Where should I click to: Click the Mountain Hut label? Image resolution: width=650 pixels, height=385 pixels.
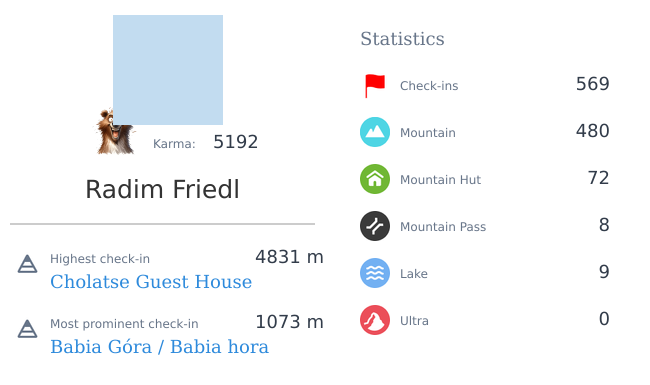440,180
